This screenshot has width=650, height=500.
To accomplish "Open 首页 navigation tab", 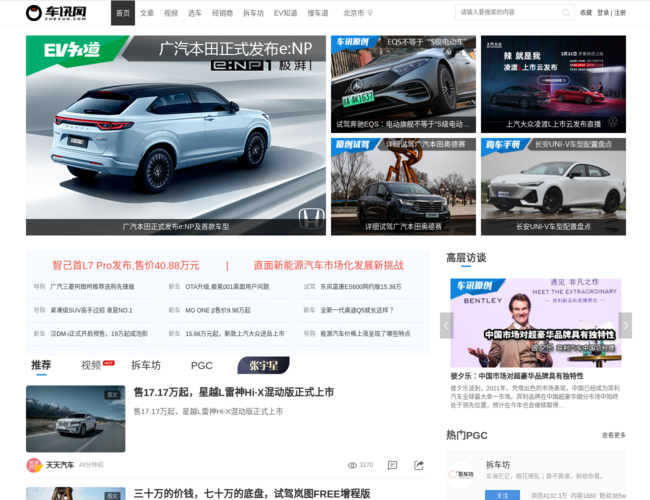I will (x=123, y=13).
